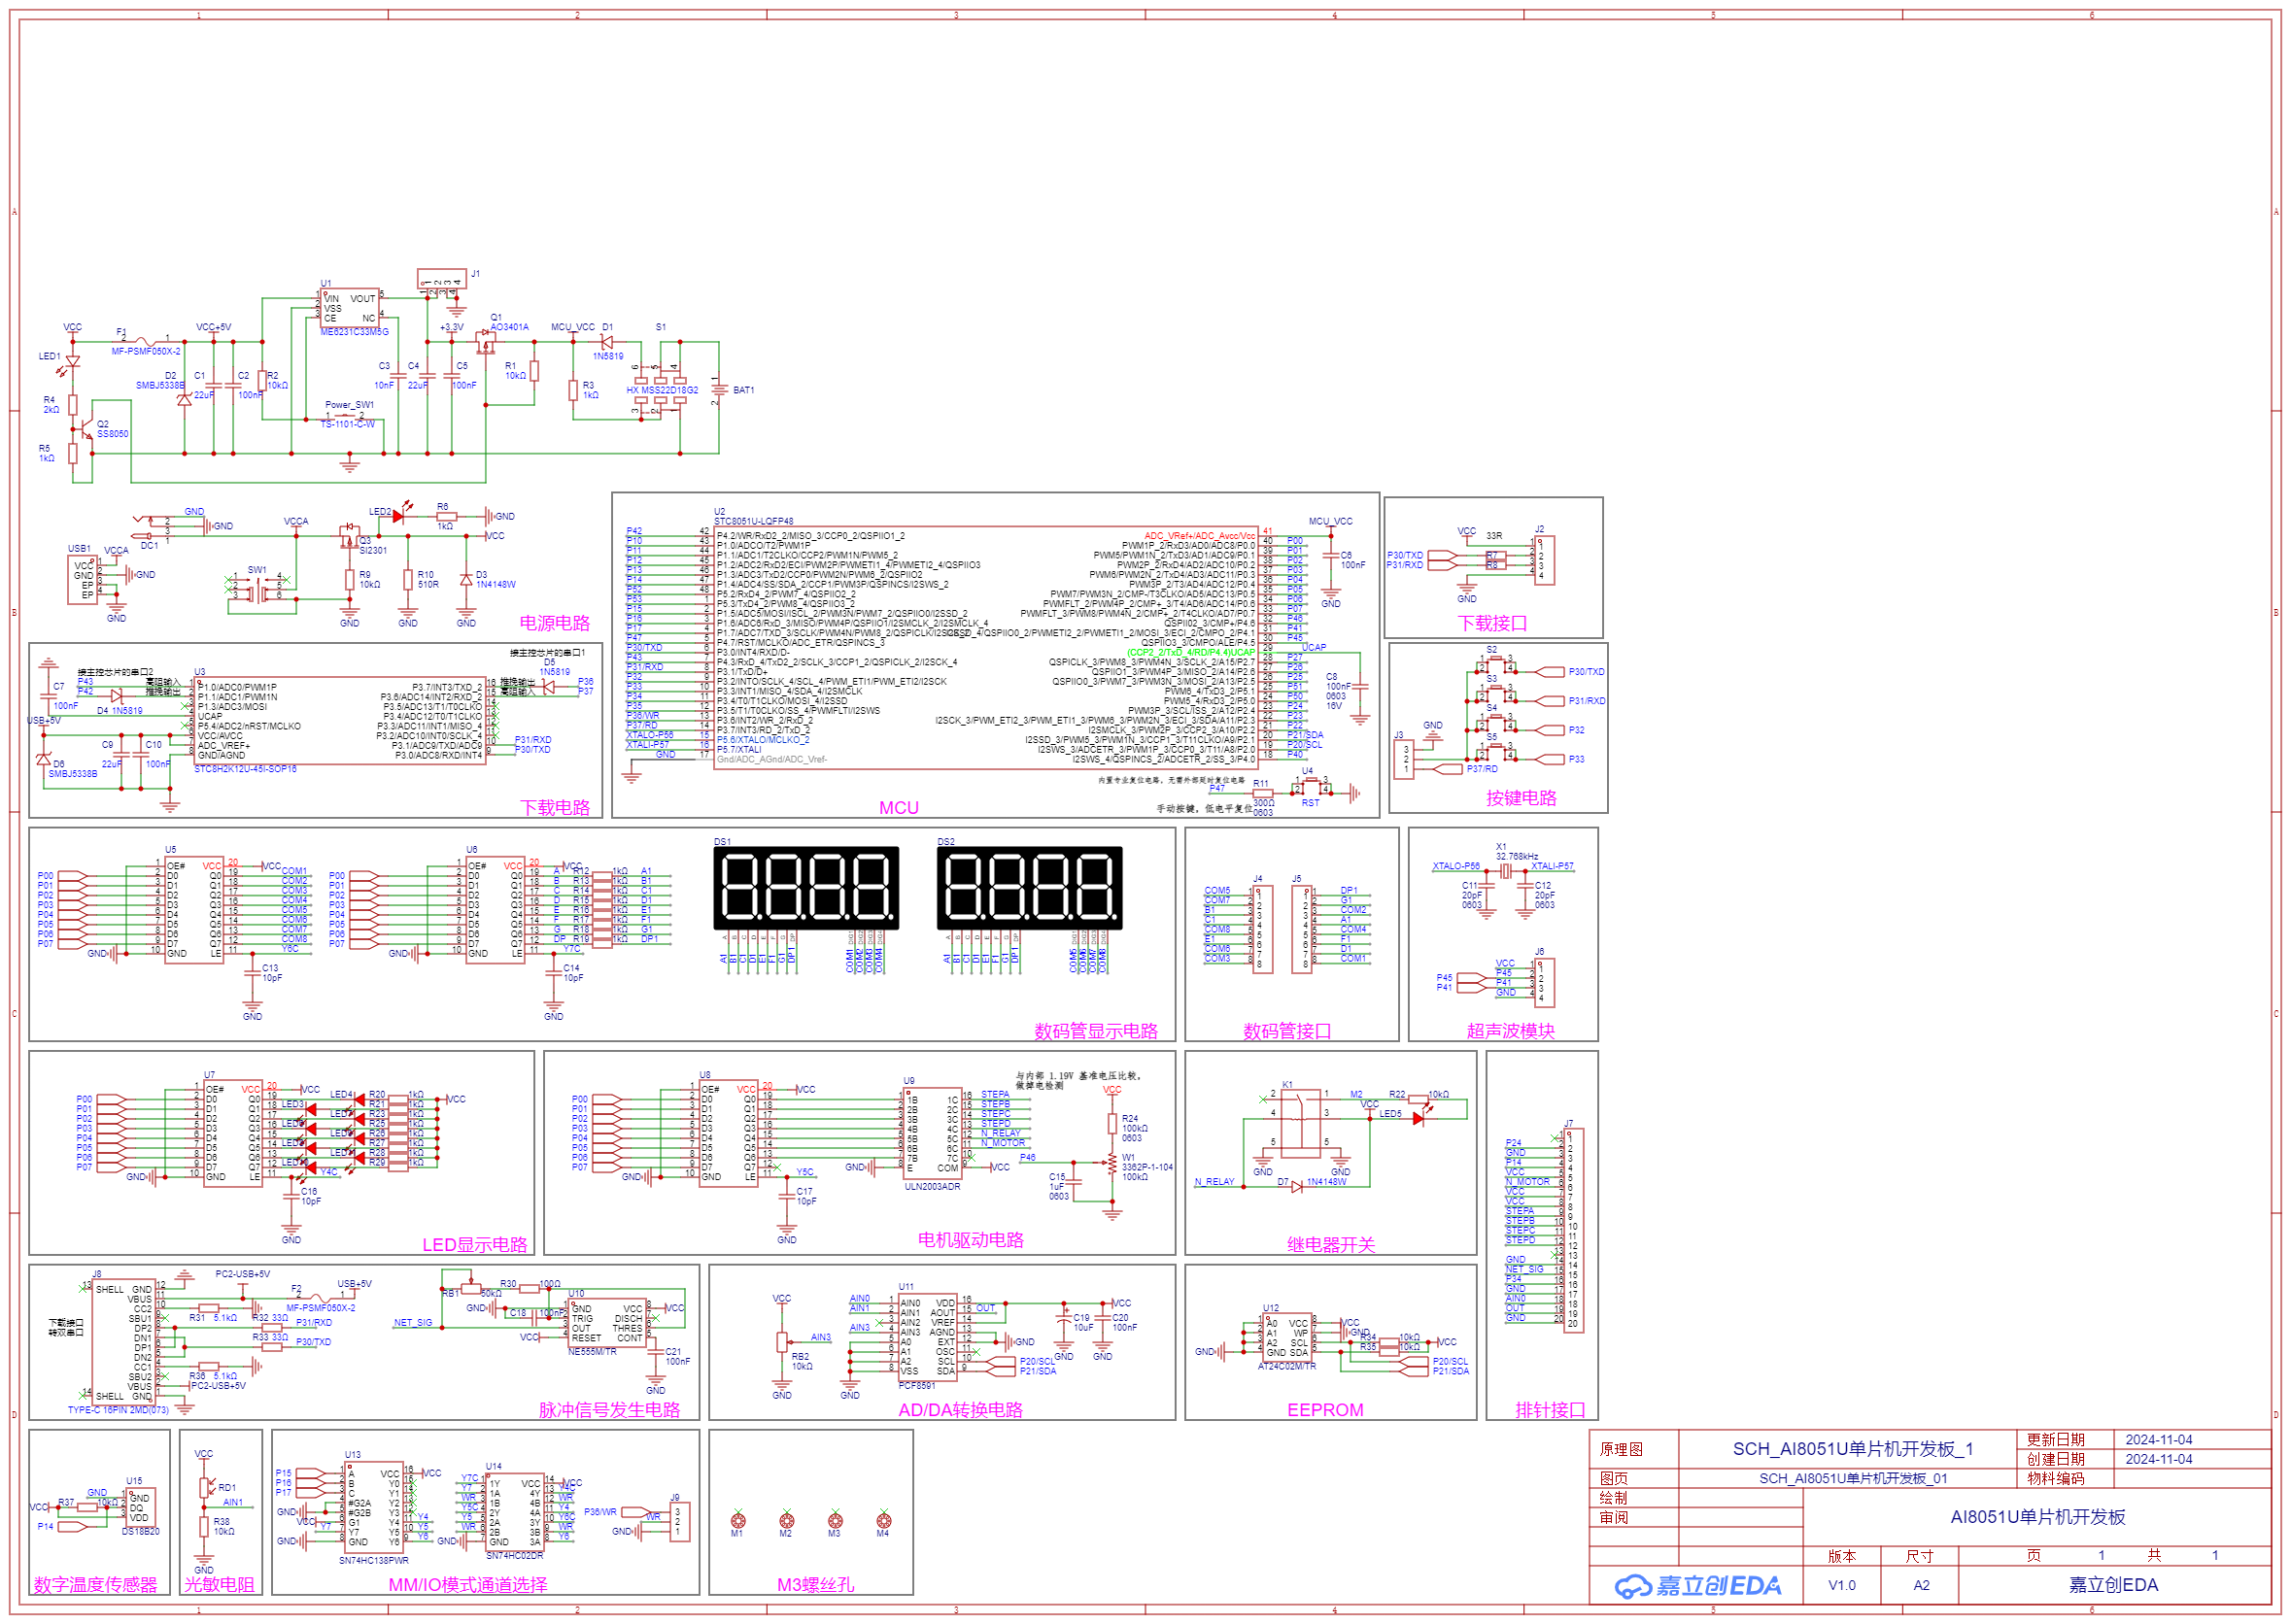Select the TS-1101-C-W power switch label
The image size is (2291, 1624).
click(x=348, y=424)
